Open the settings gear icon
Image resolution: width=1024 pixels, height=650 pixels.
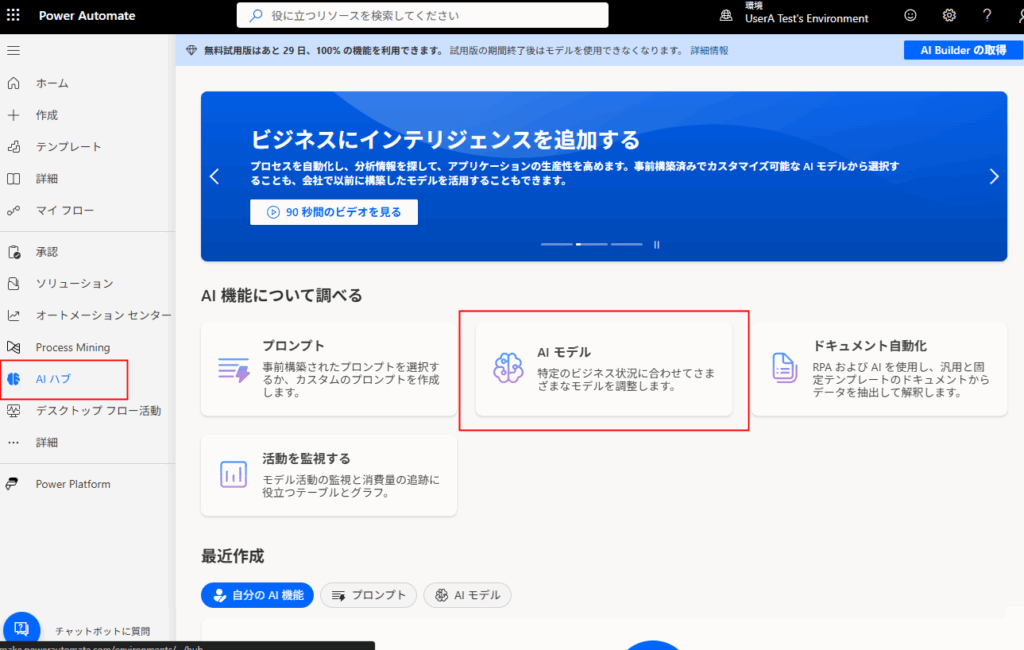click(949, 15)
